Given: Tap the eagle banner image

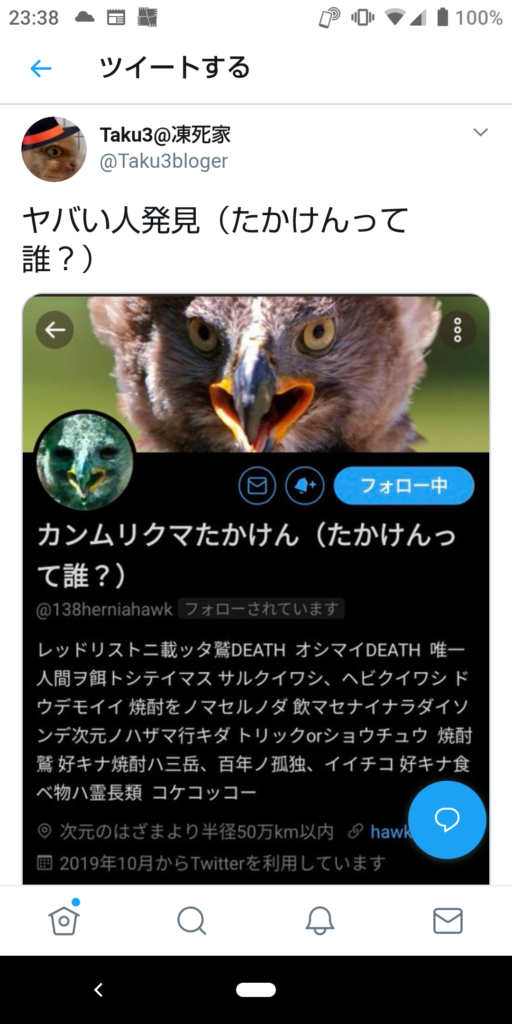Looking at the screenshot, I should pyautogui.click(x=256, y=374).
